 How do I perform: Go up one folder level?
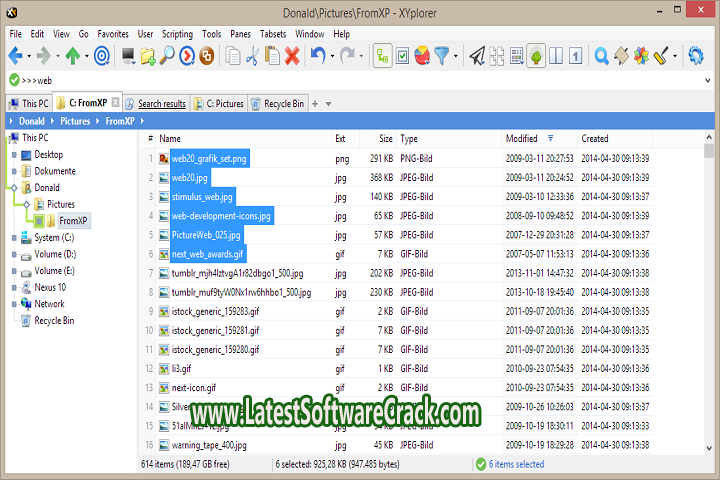pos(73,56)
